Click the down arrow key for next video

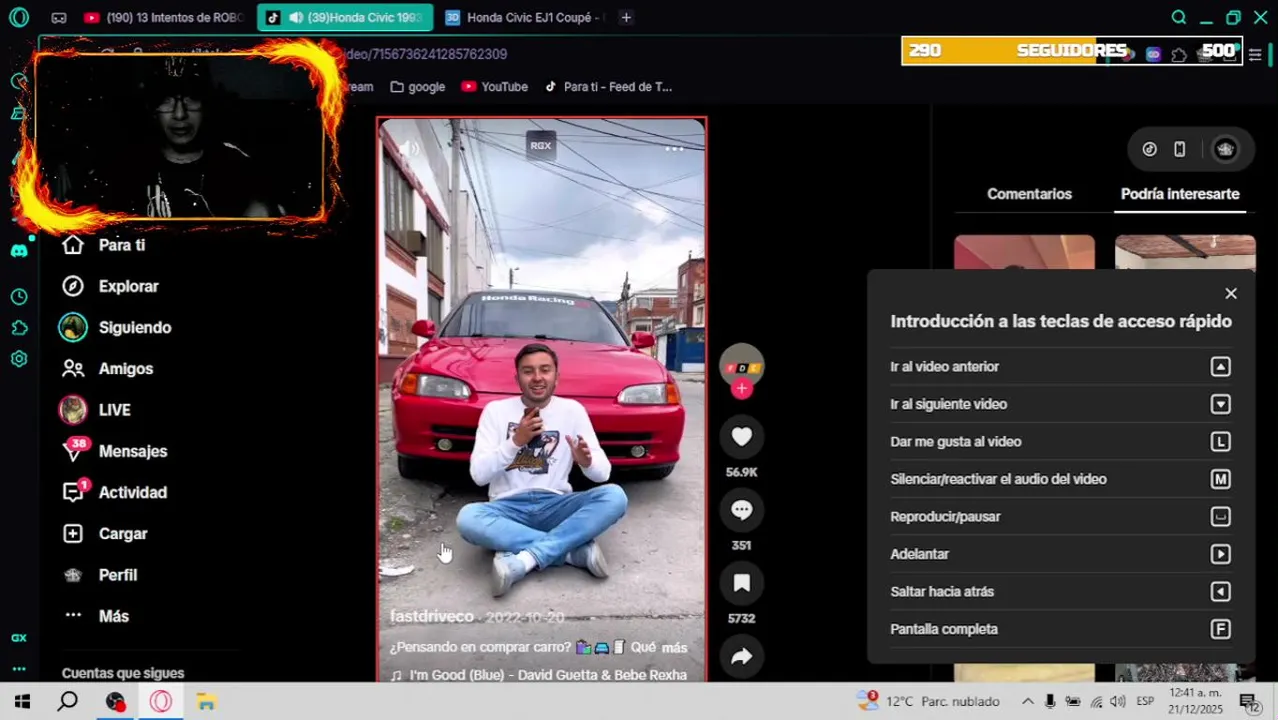point(1220,404)
